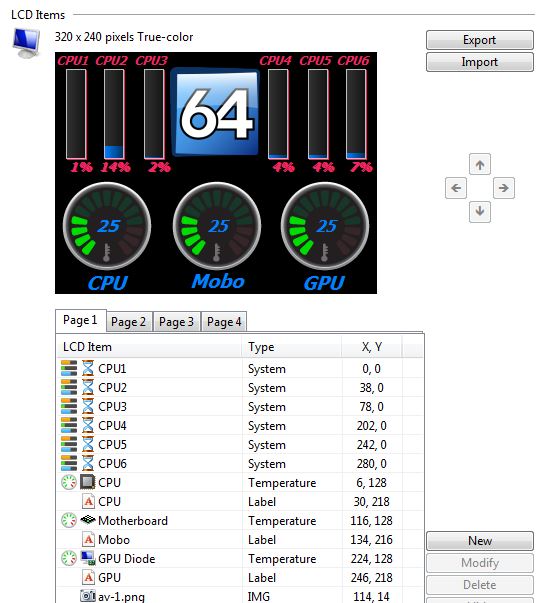The width and height of the screenshot is (548, 603).
Task: Click the '30, 218' coordinate cell
Action: tap(371, 502)
